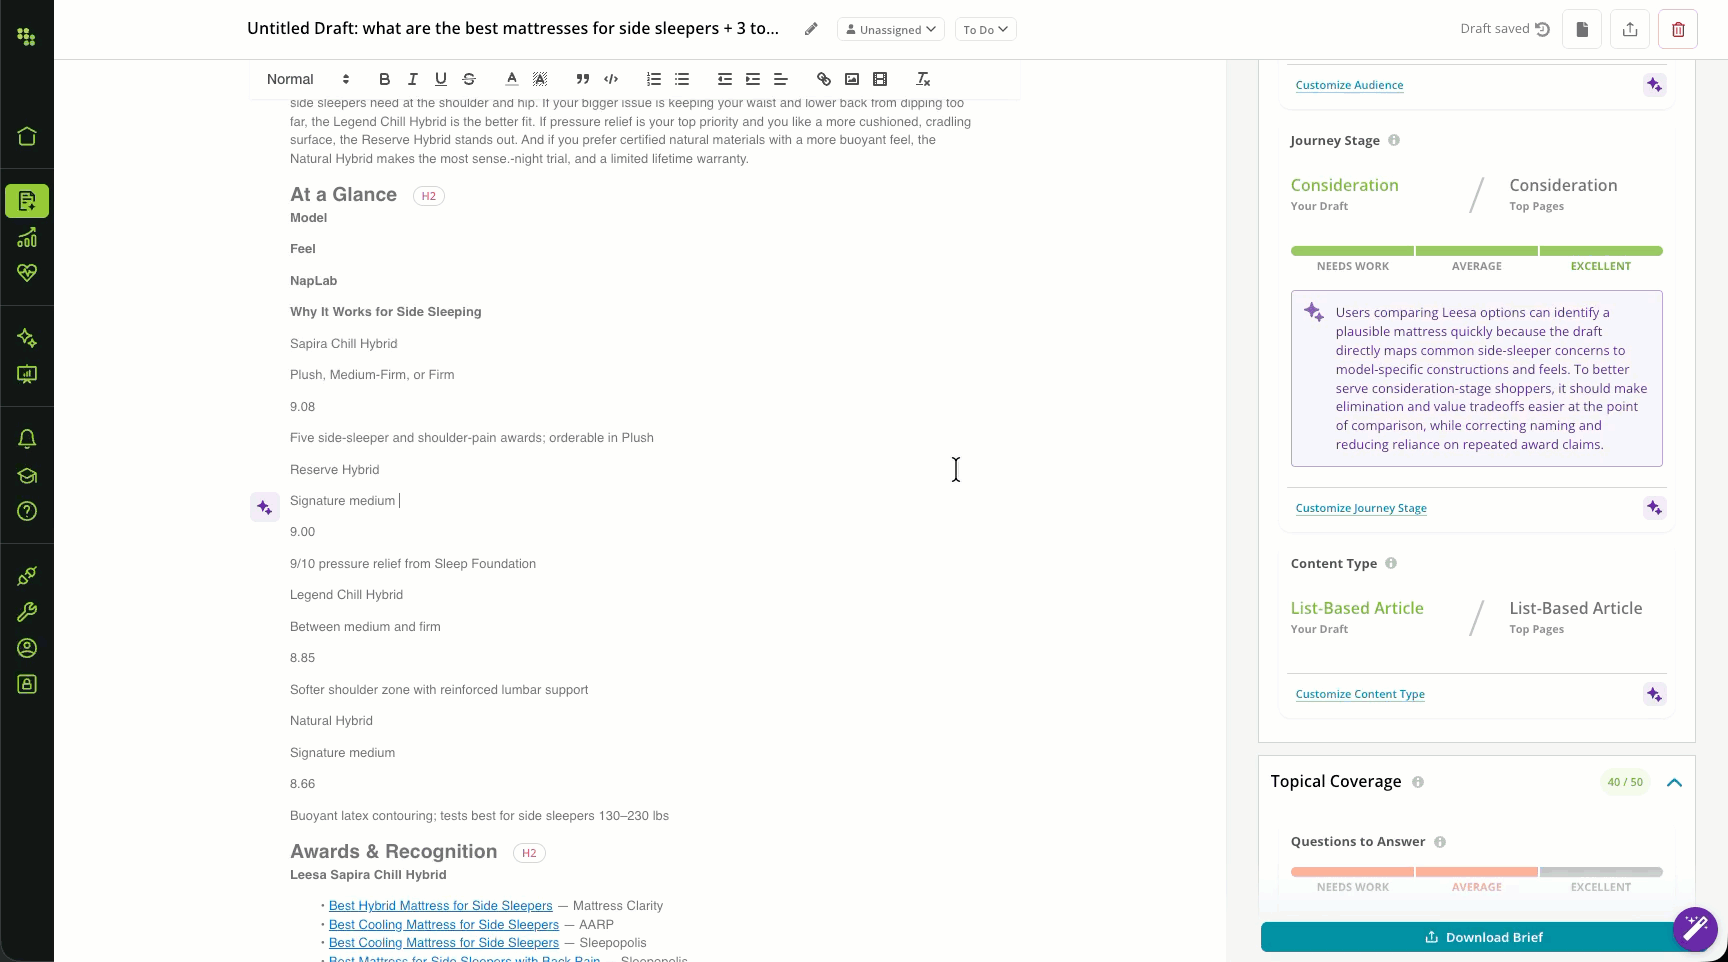Click the Customize Journey Stage link
Screen dimensions: 1728x962
pos(1361,508)
